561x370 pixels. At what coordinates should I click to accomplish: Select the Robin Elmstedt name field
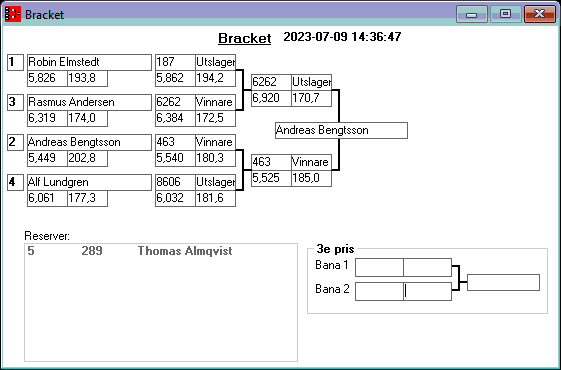click(x=89, y=62)
